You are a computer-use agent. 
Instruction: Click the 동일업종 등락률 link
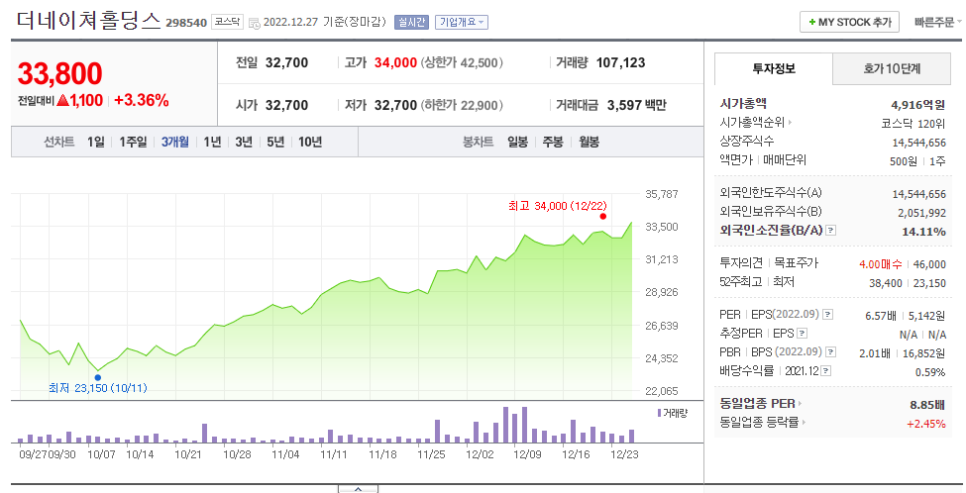(759, 423)
